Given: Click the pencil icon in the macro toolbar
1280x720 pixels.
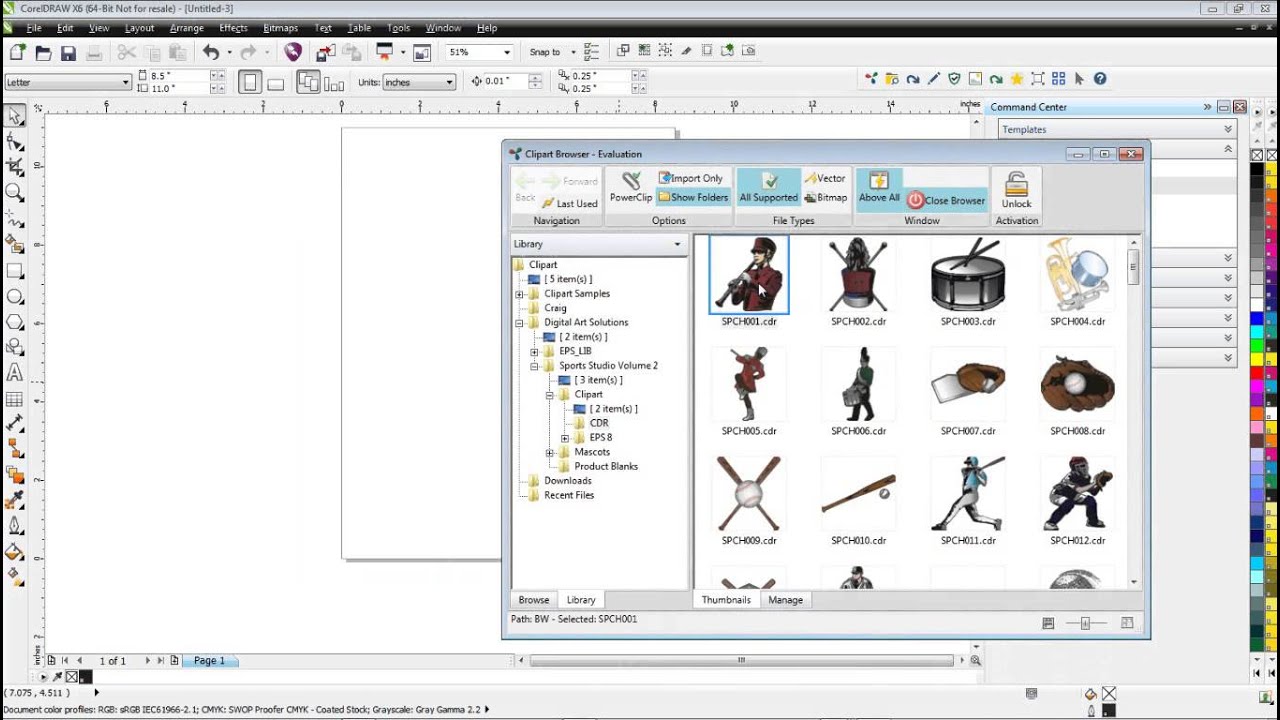Looking at the screenshot, I should click(x=934, y=79).
